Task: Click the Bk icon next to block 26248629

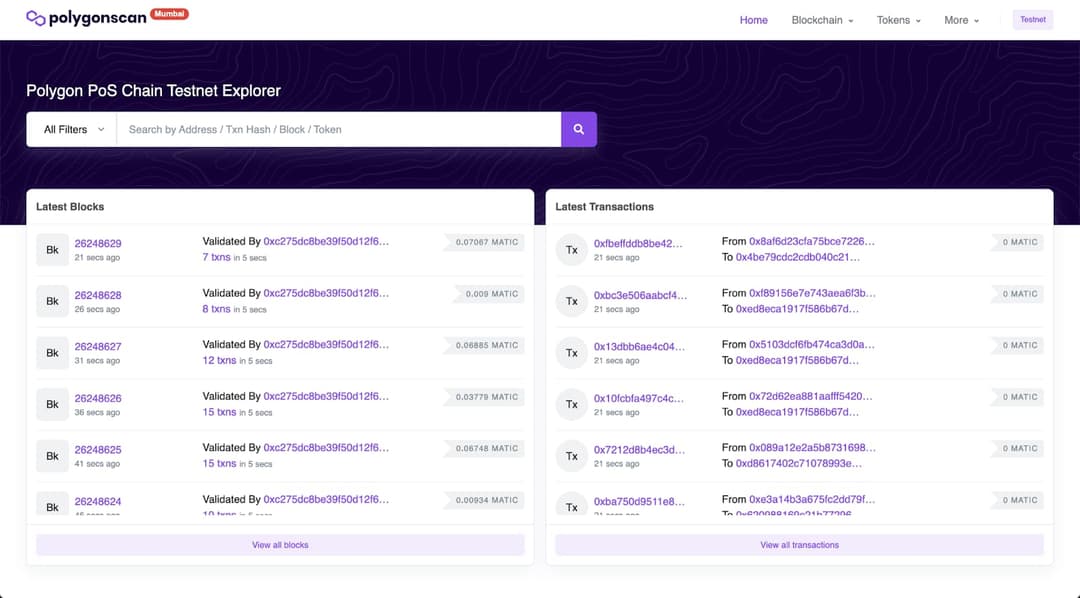Action: click(52, 249)
